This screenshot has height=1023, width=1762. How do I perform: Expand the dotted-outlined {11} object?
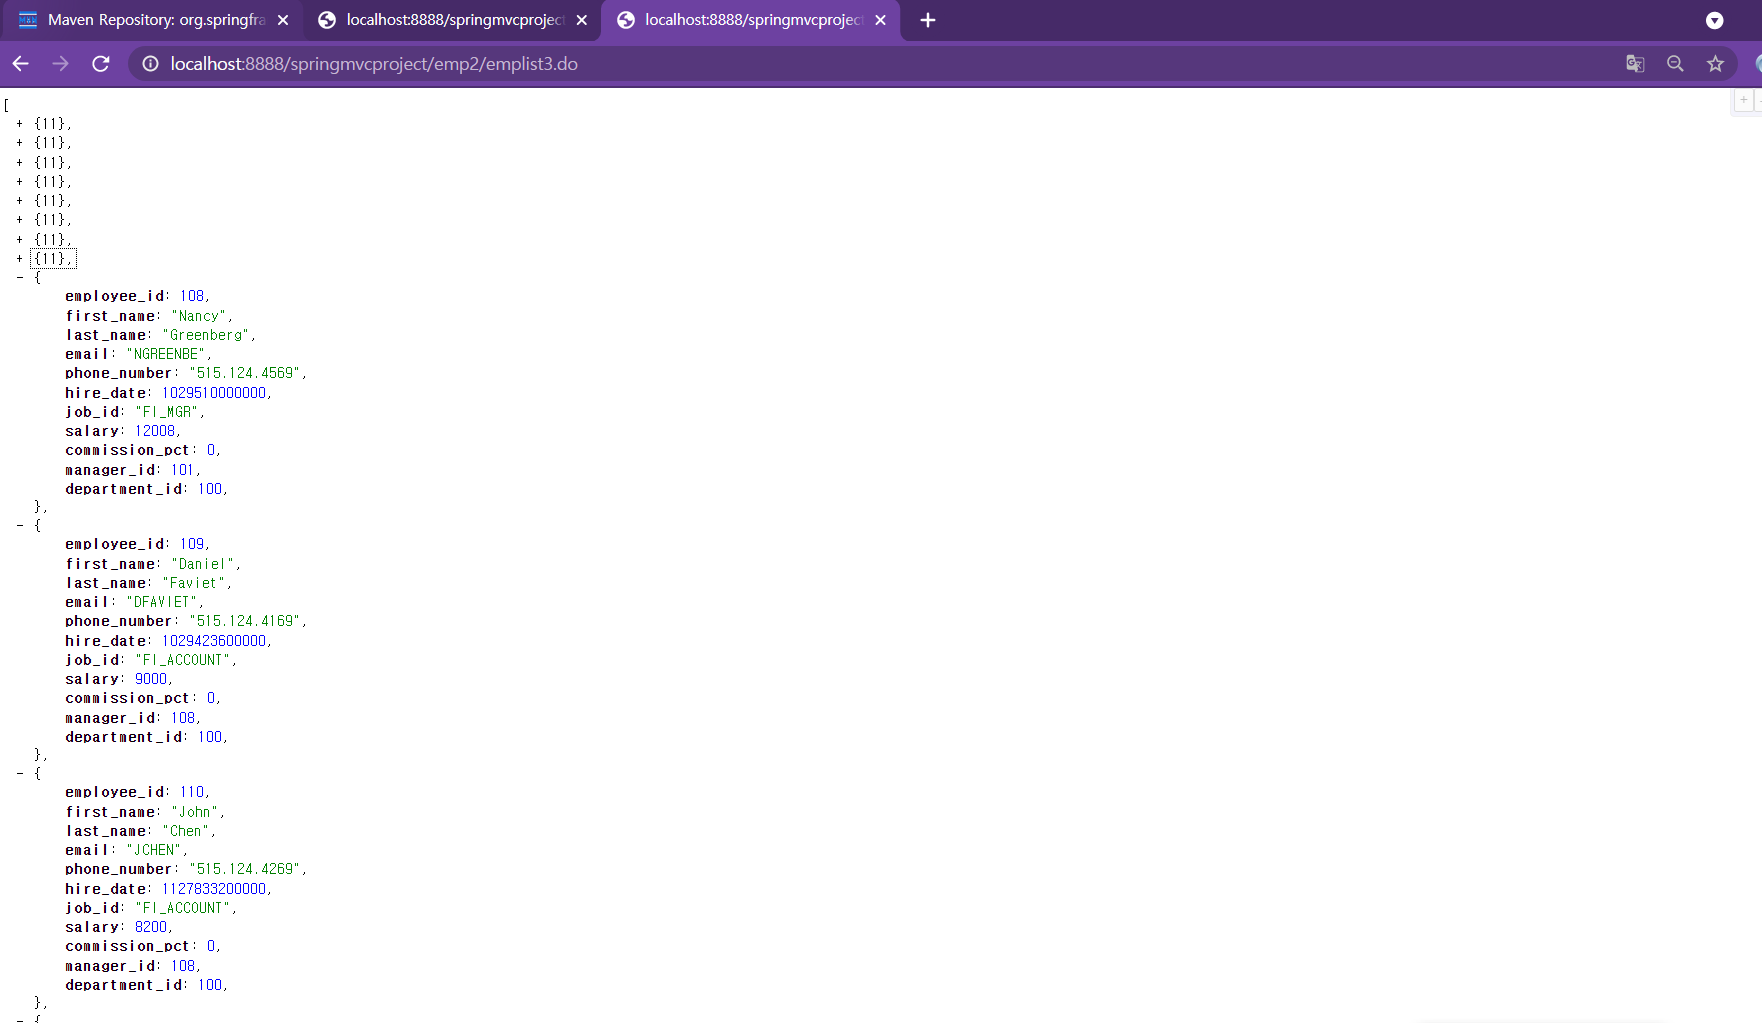pyautogui.click(x=19, y=259)
